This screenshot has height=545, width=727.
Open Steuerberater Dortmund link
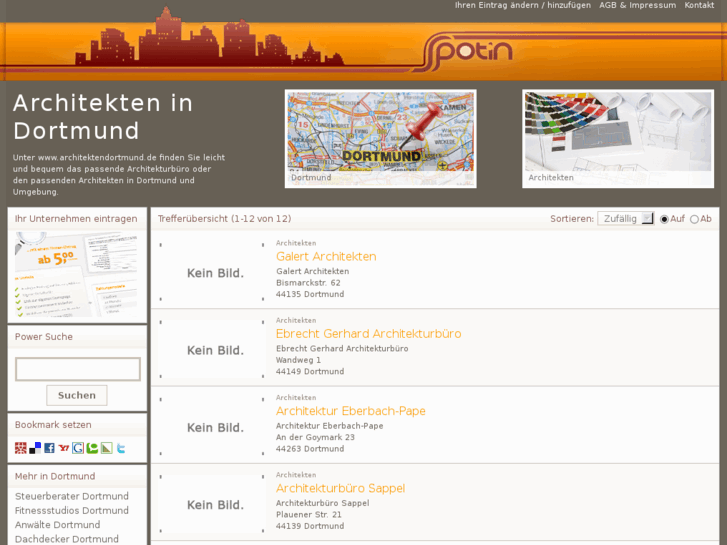[x=72, y=496]
